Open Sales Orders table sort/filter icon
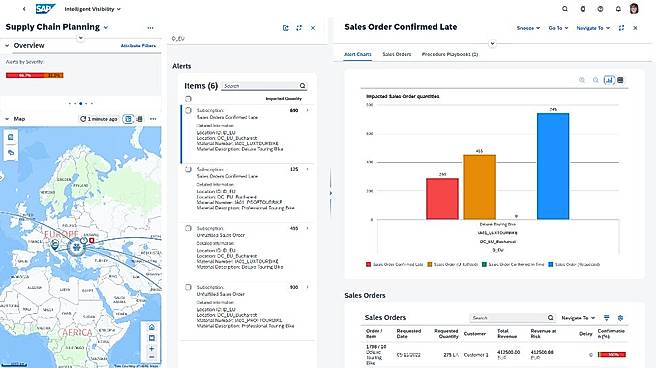The height and width of the screenshot is (368, 656). pos(607,318)
